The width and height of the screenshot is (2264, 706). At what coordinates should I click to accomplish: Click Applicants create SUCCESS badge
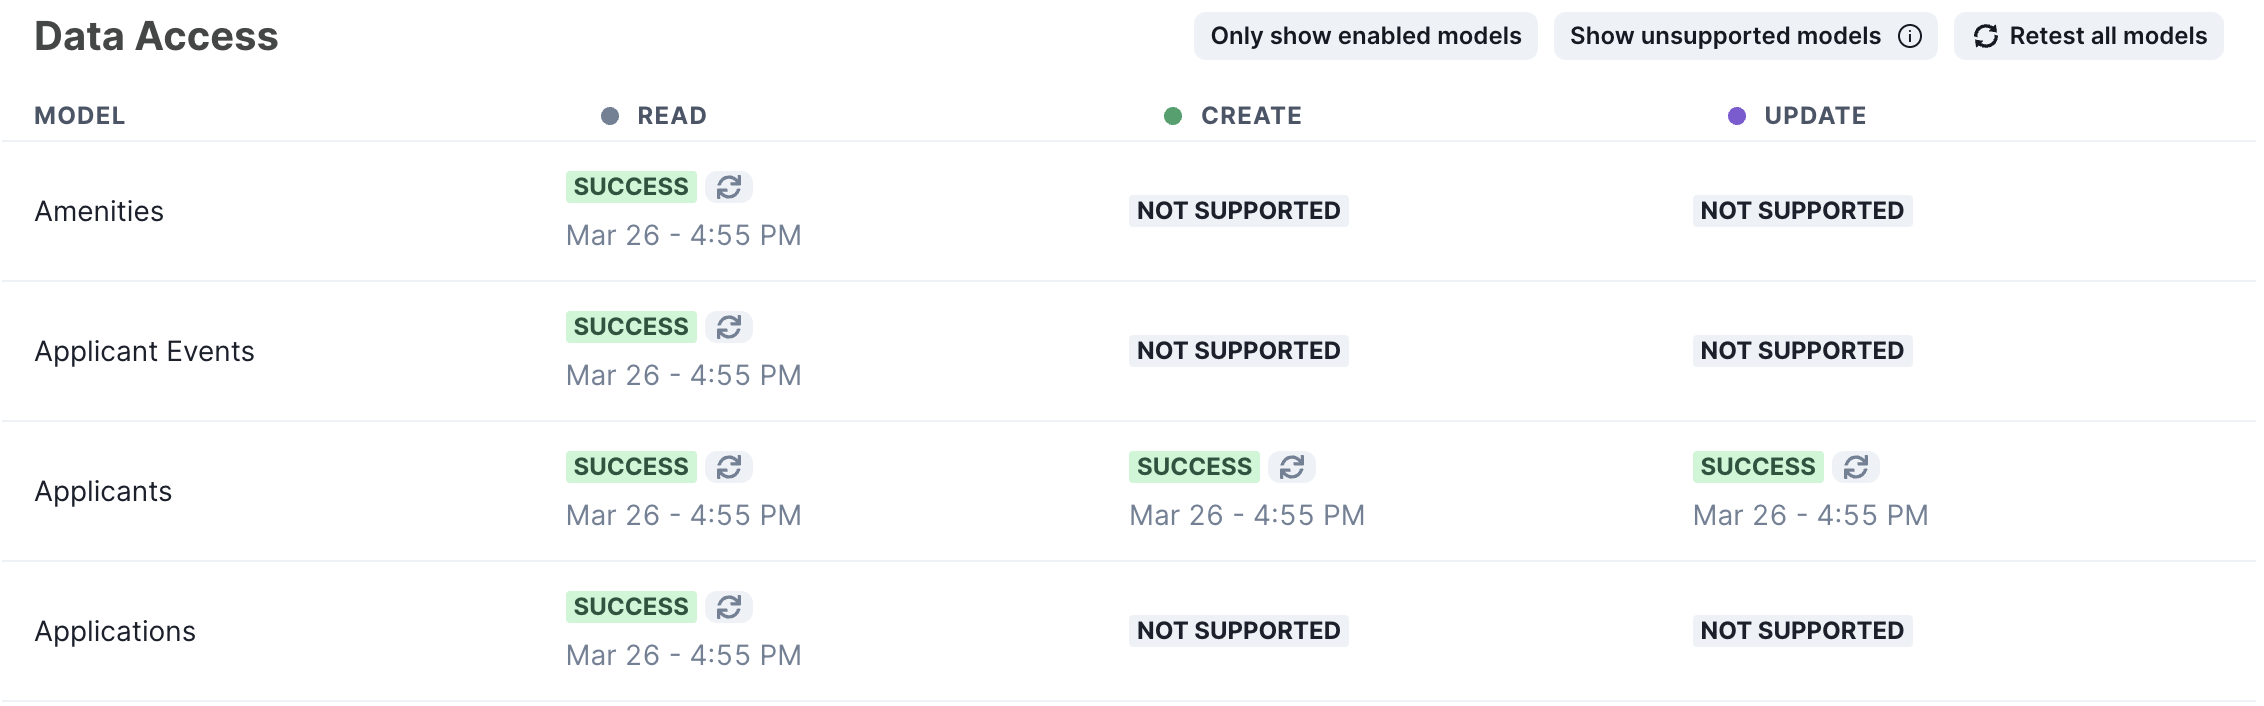click(1194, 467)
